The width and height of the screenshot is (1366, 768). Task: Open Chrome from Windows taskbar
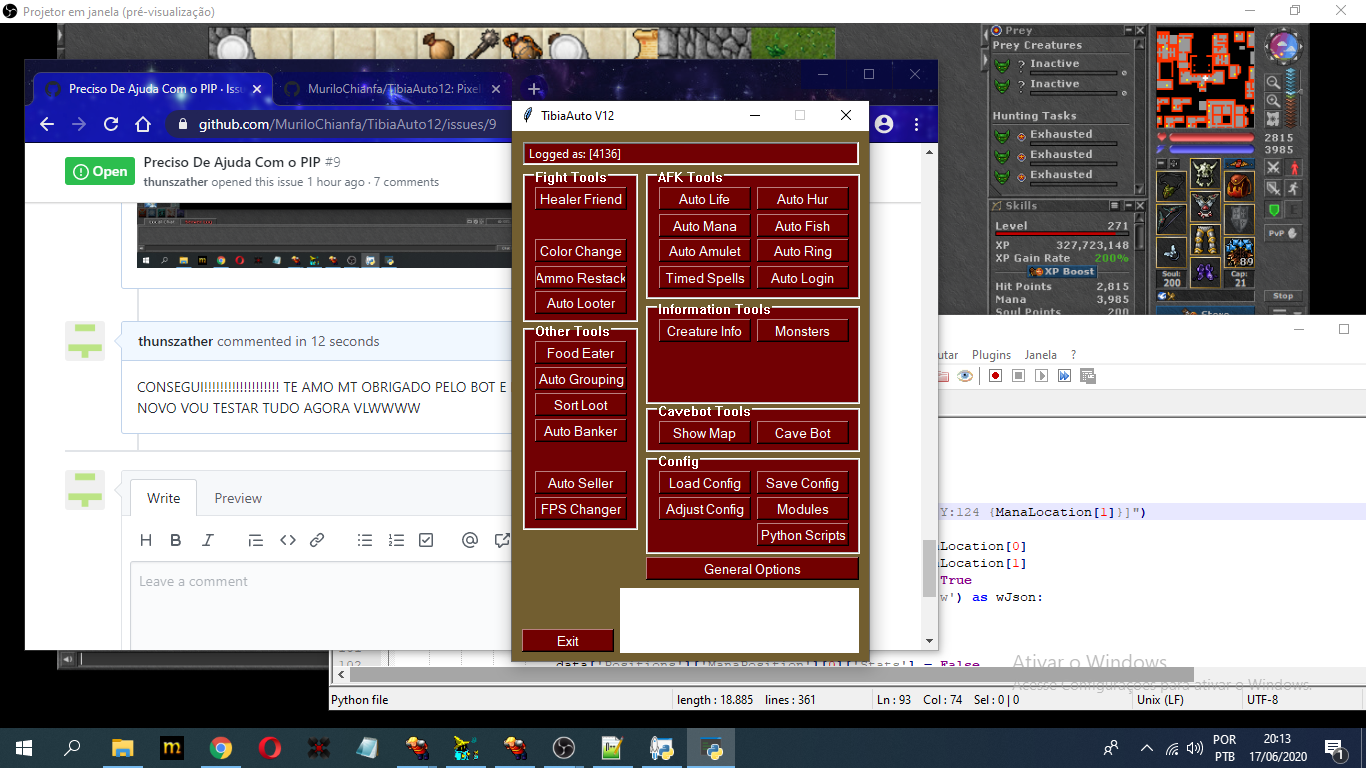[221, 748]
